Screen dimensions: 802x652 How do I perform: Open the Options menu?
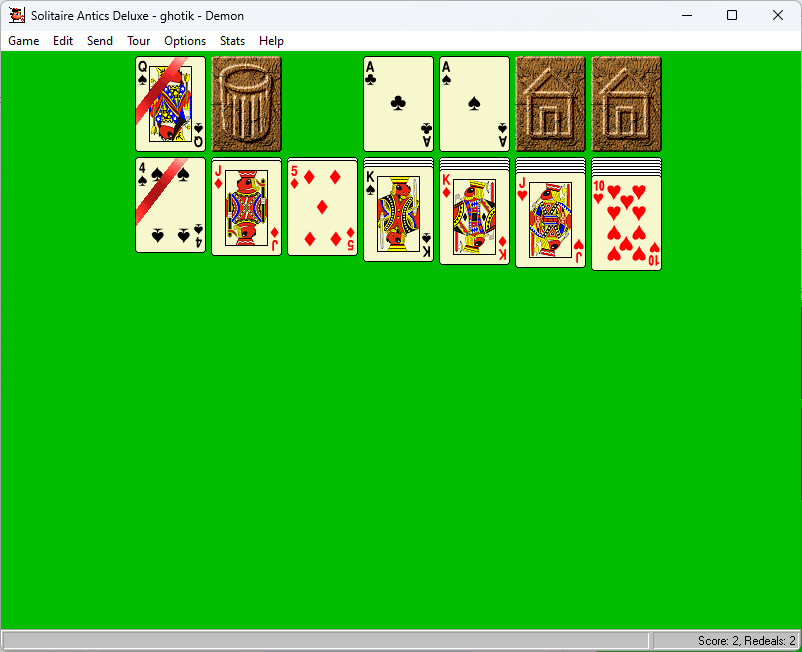185,41
